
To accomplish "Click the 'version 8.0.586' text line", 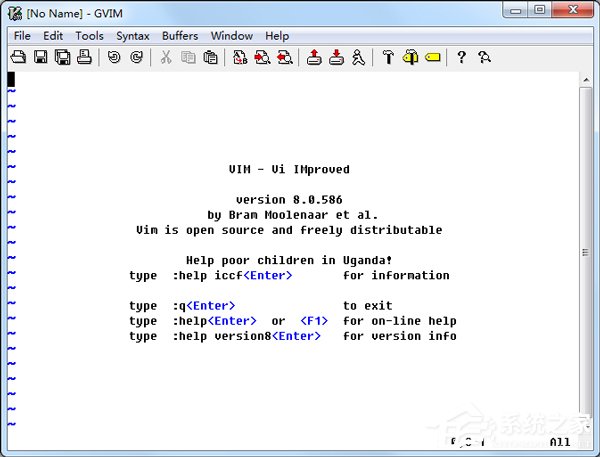I will click(289, 199).
